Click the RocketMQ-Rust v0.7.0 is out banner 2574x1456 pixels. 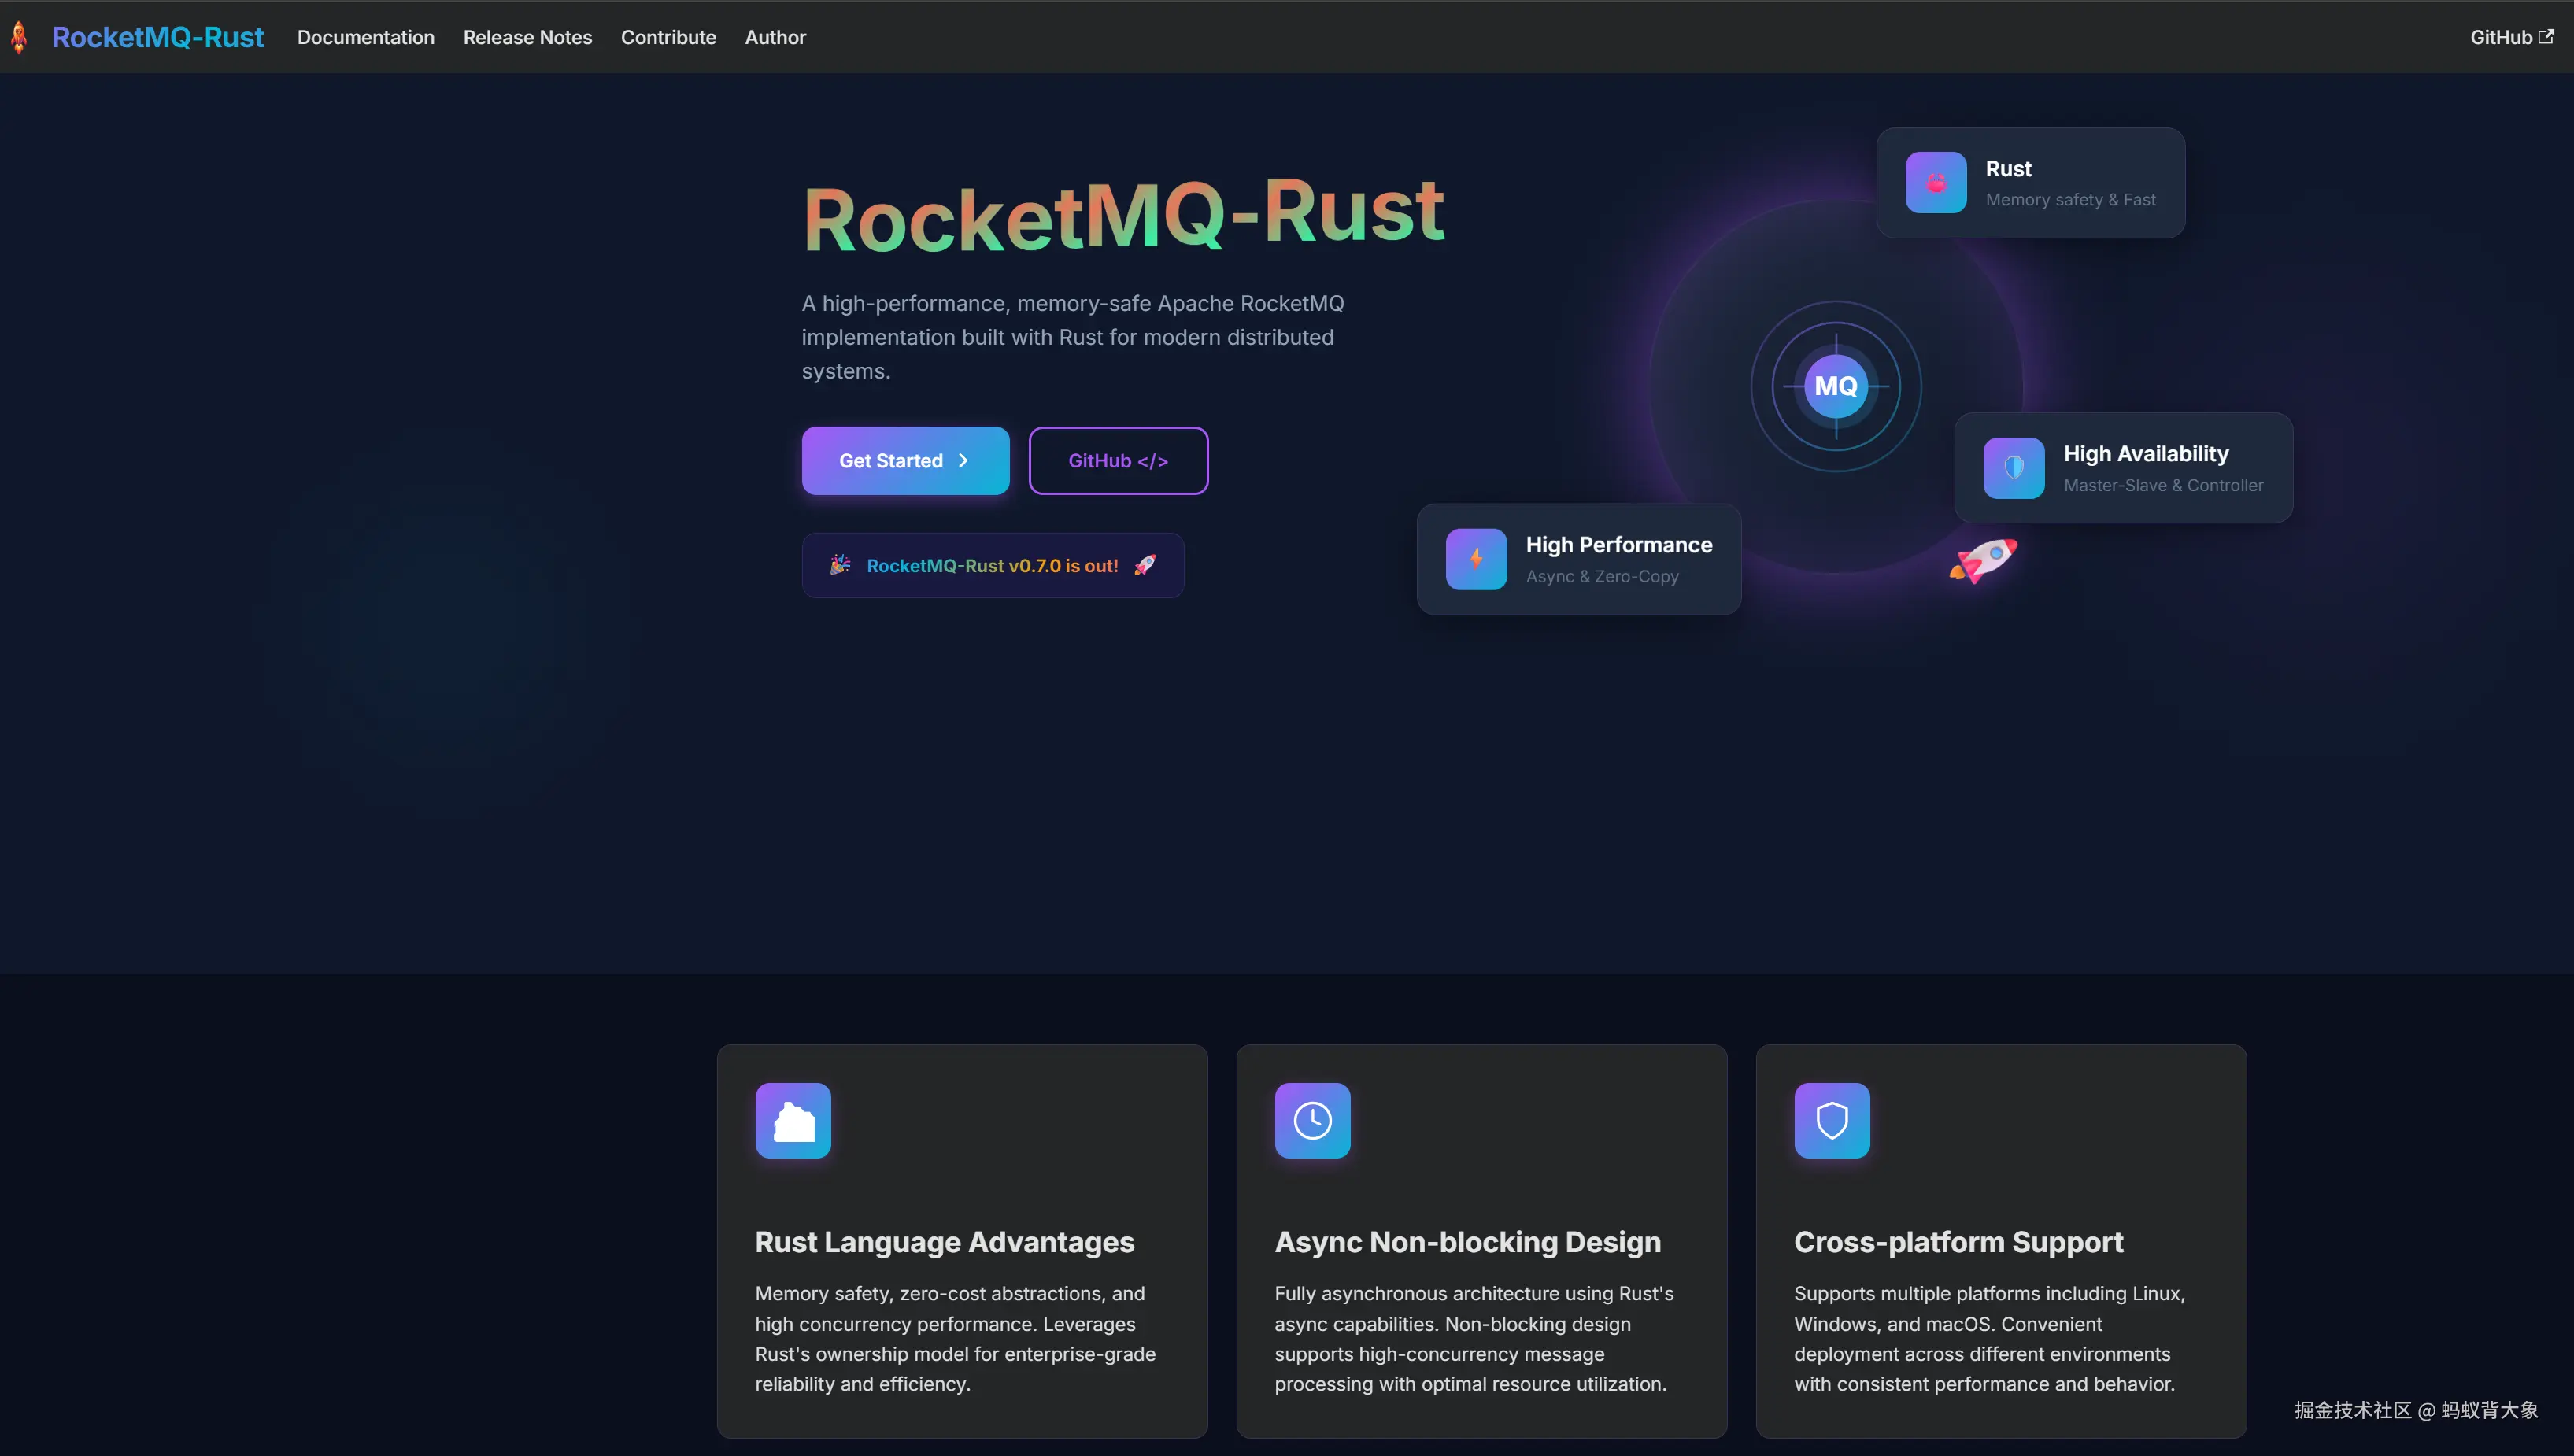[992, 566]
